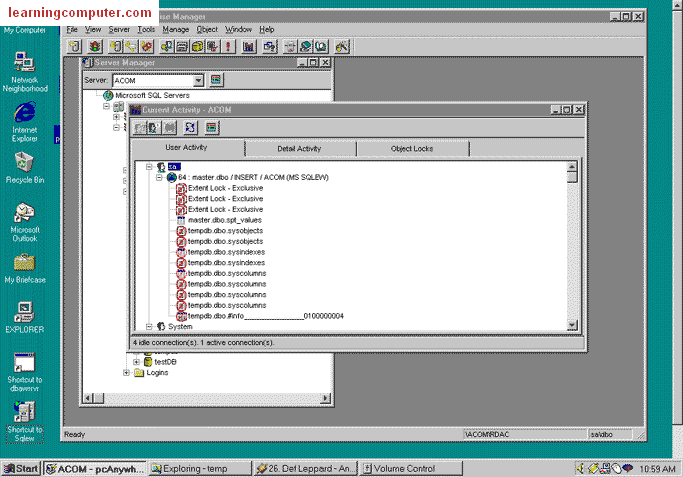Click the Register Server toolbar icon

75,46
